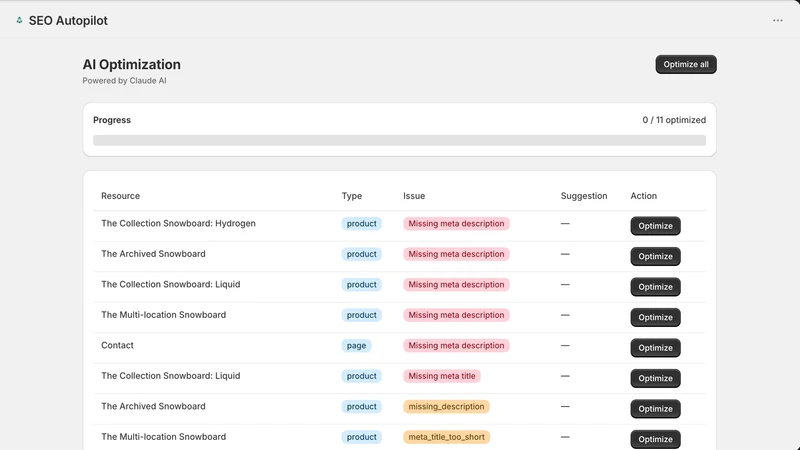Click product badge in meta_title_too_short row
The height and width of the screenshot is (450, 800).
click(361, 437)
